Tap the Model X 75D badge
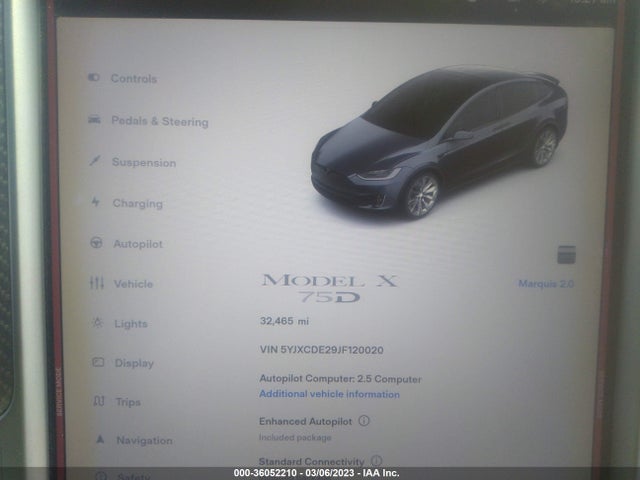Viewport: 640px width, 480px height. (329, 289)
